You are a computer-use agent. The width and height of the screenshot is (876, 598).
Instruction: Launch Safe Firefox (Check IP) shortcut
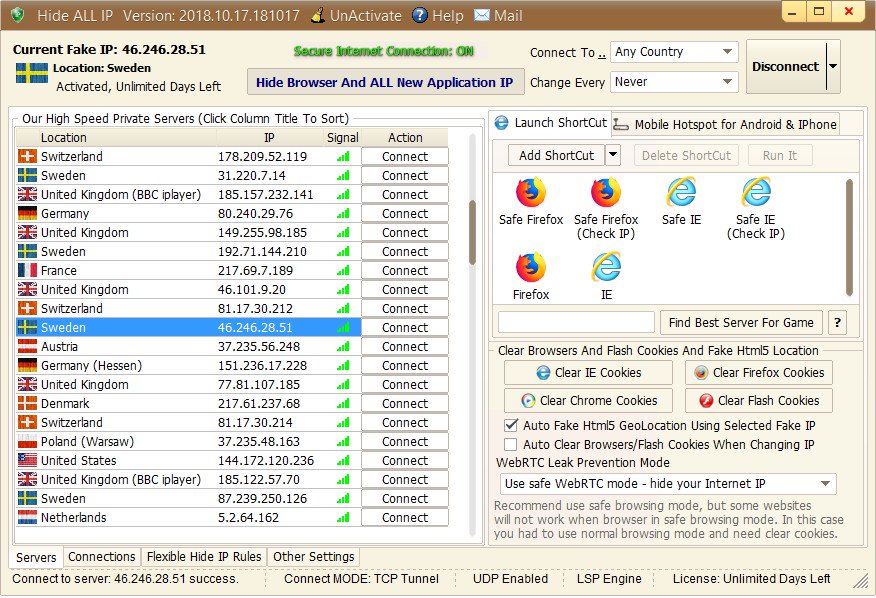606,193
